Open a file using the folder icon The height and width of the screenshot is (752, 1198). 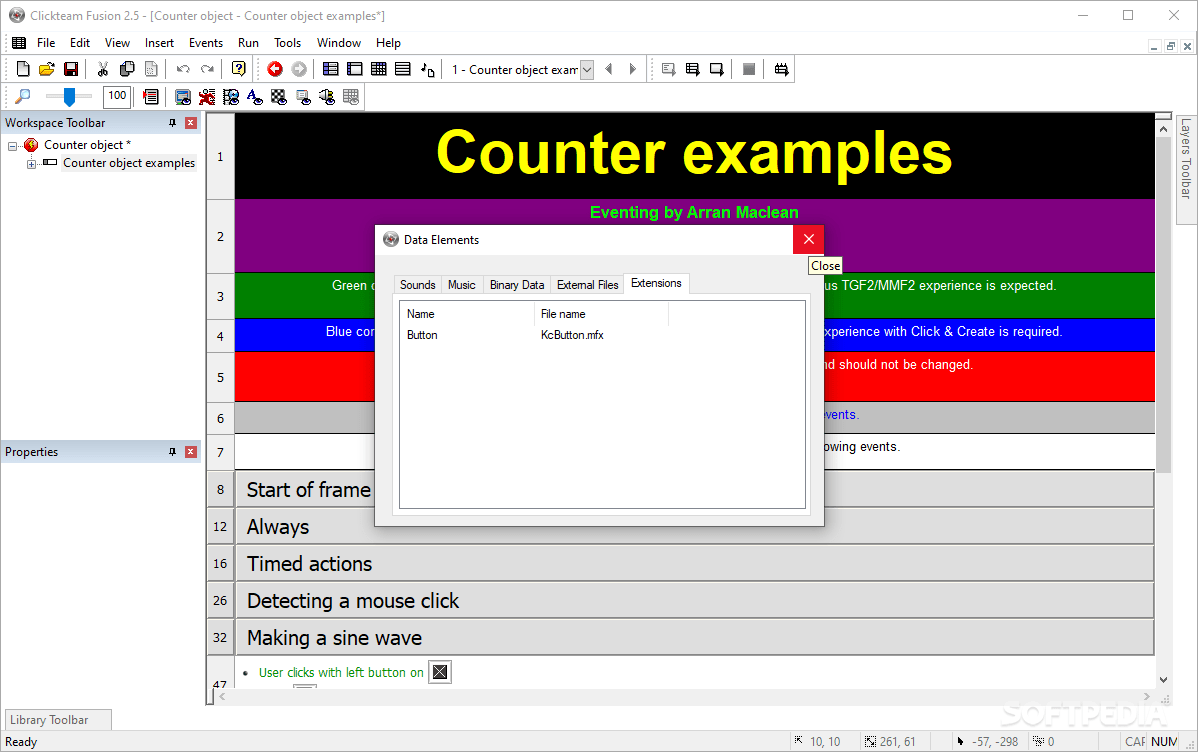click(47, 70)
